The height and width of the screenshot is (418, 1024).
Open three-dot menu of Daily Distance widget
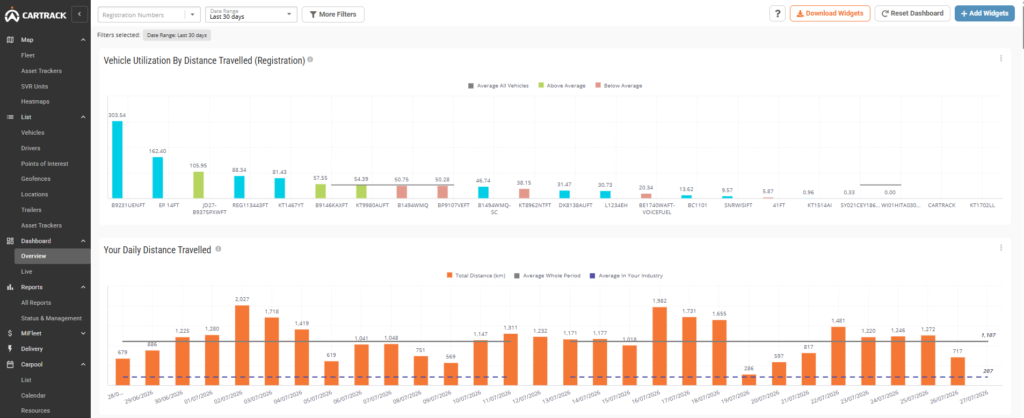coord(1000,248)
